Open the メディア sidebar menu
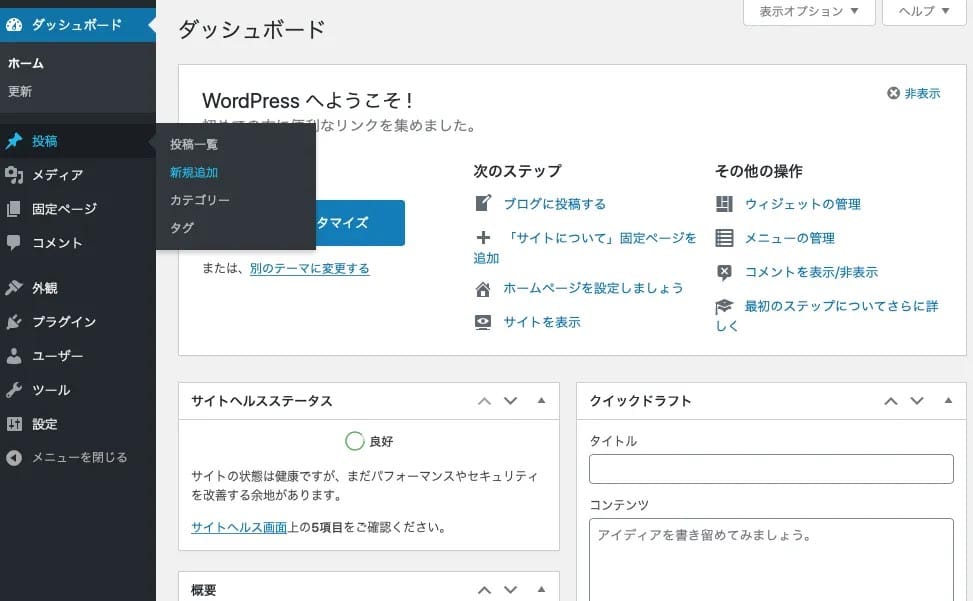 [78, 175]
